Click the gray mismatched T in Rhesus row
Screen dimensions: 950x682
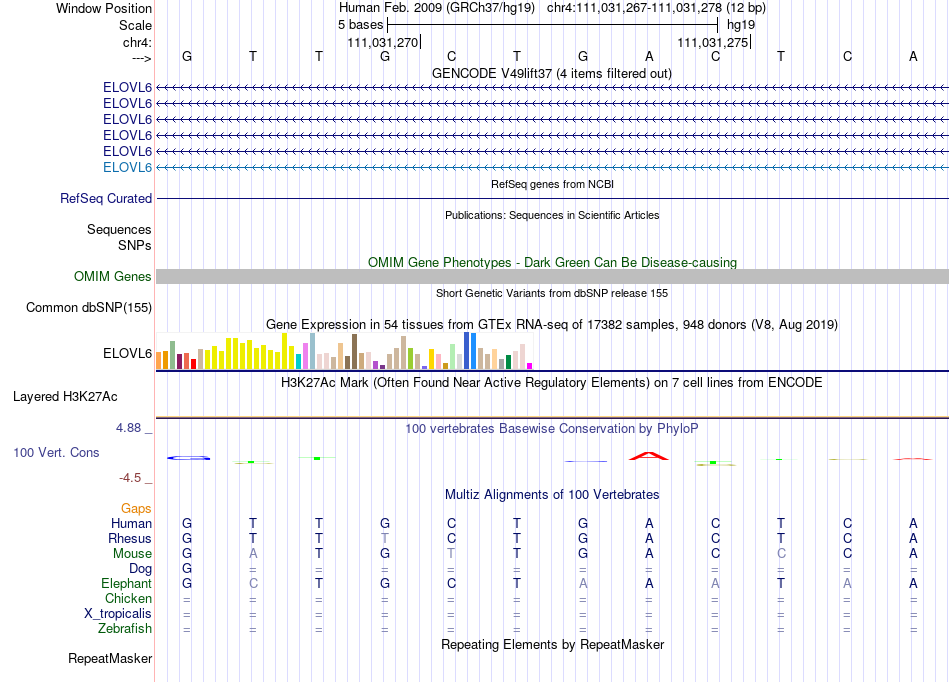point(385,538)
